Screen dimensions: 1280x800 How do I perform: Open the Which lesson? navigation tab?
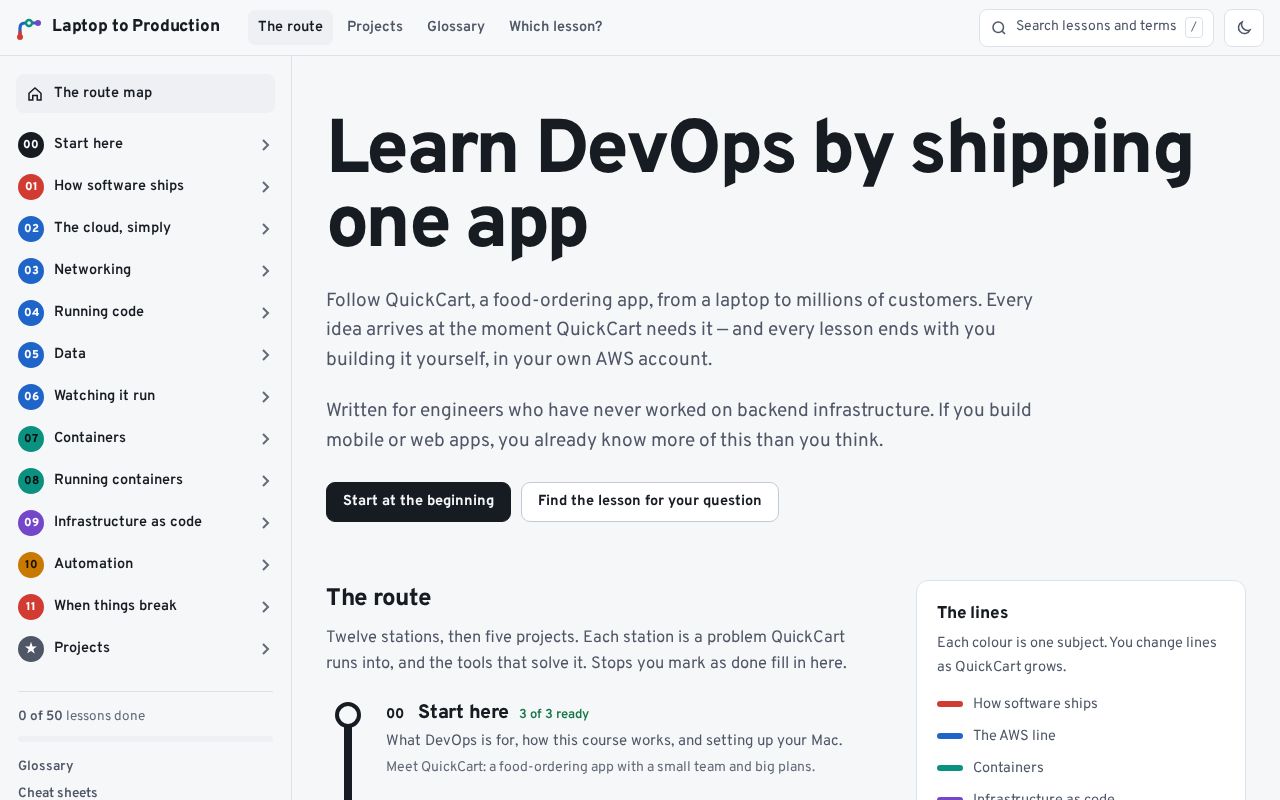556,27
